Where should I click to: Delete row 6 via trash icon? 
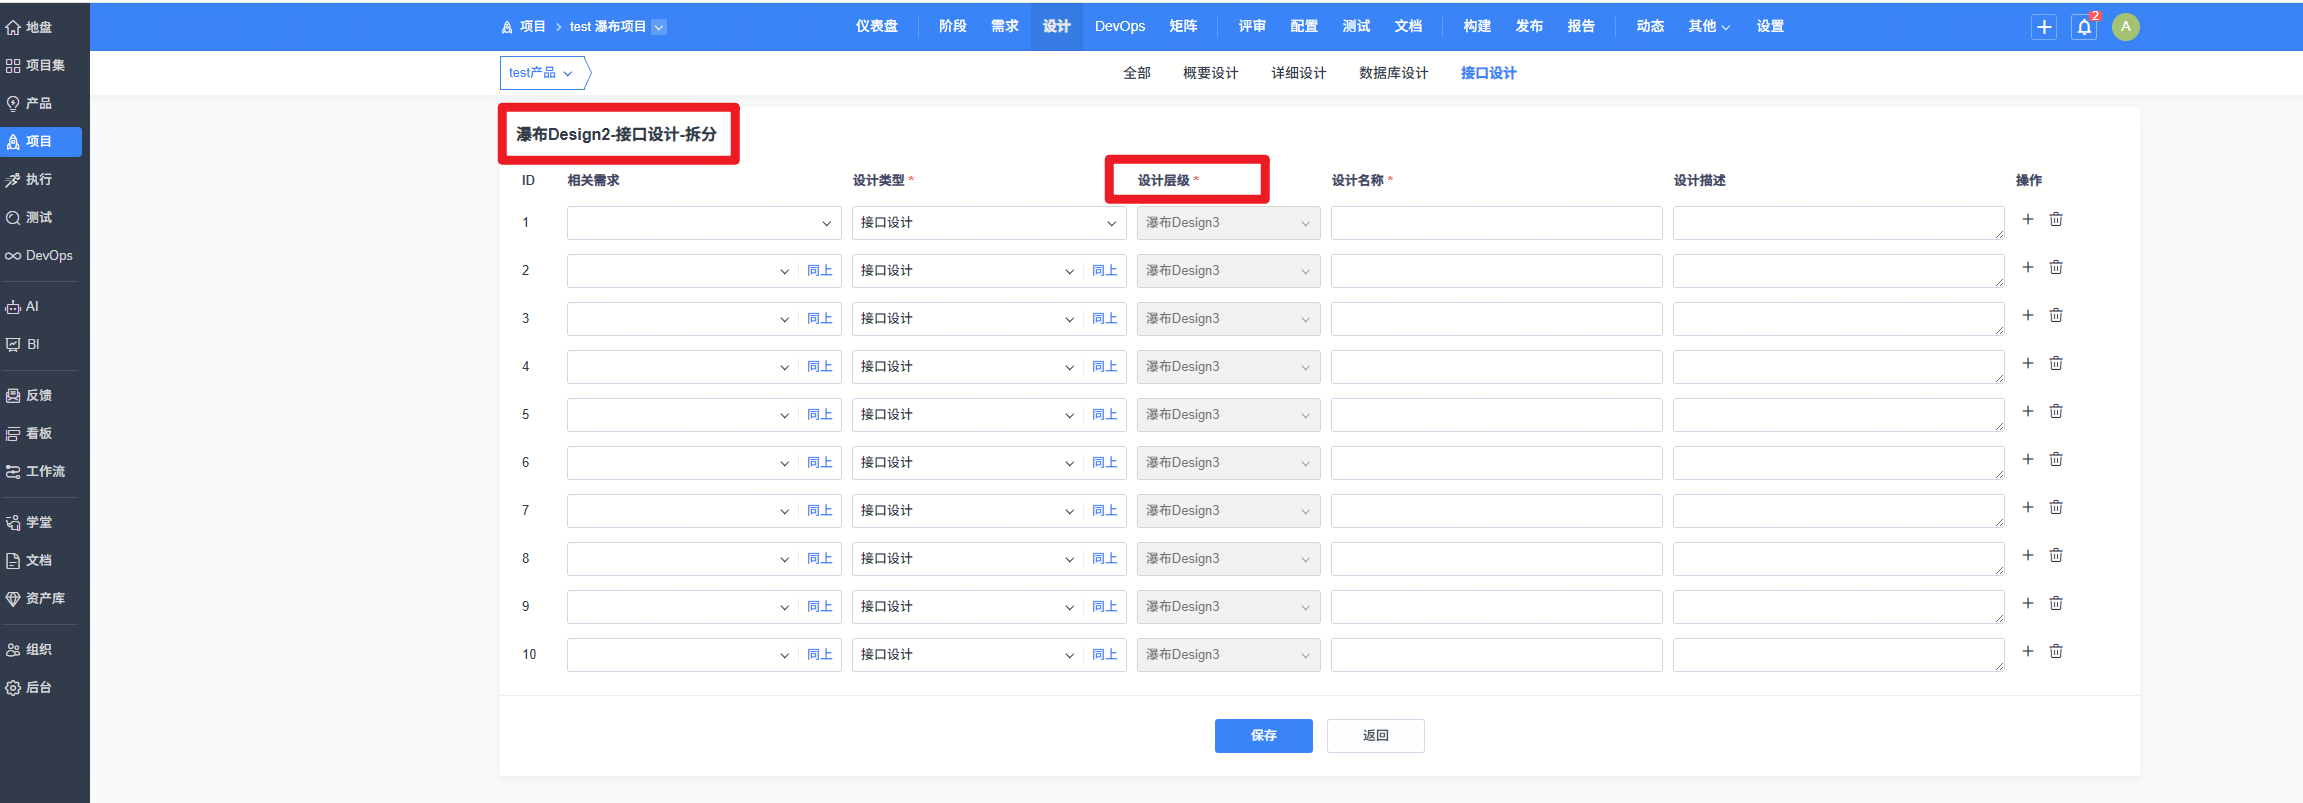2056,459
